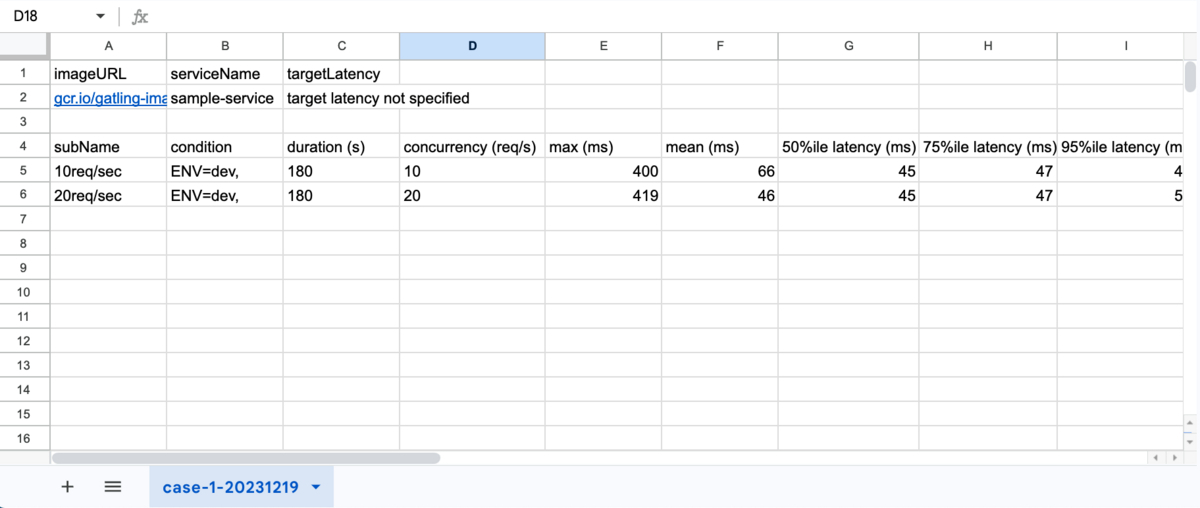This screenshot has height=508, width=1200.
Task: Click into the formula bar input
Action: coord(600,17)
